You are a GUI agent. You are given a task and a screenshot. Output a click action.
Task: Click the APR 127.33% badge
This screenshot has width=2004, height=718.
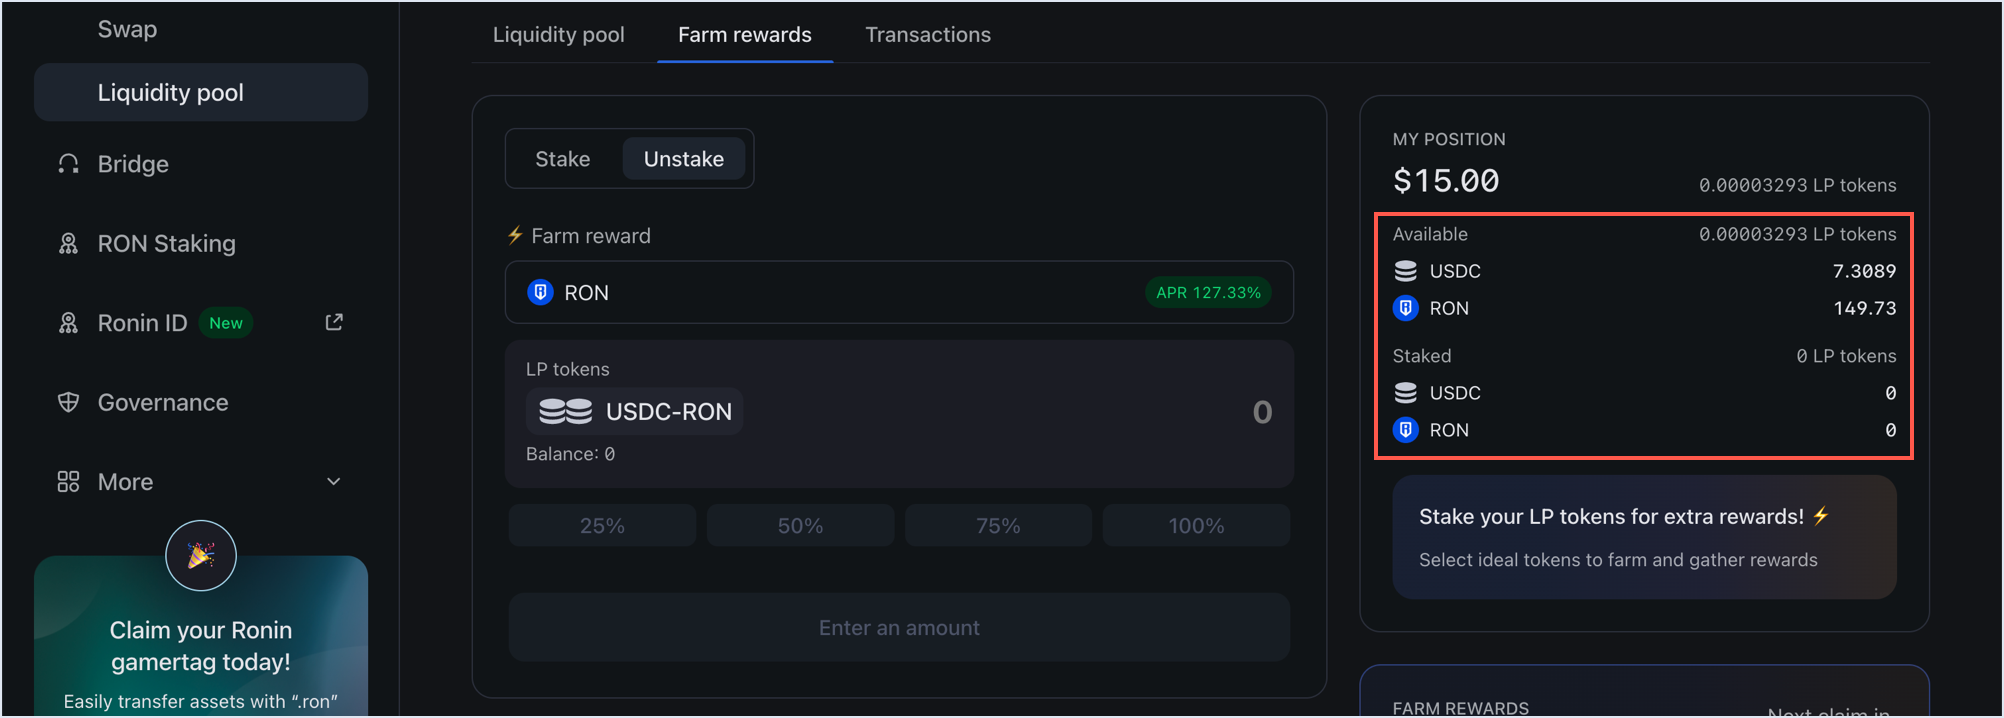(x=1207, y=292)
